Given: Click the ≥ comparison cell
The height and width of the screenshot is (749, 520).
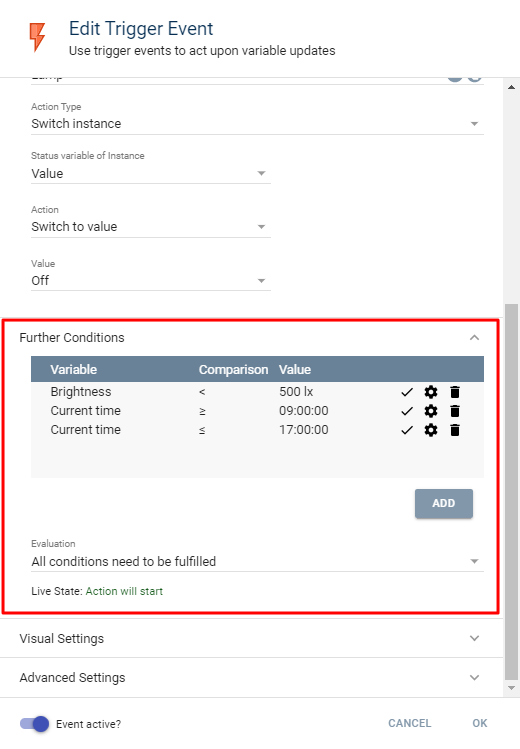Looking at the screenshot, I should (202, 411).
